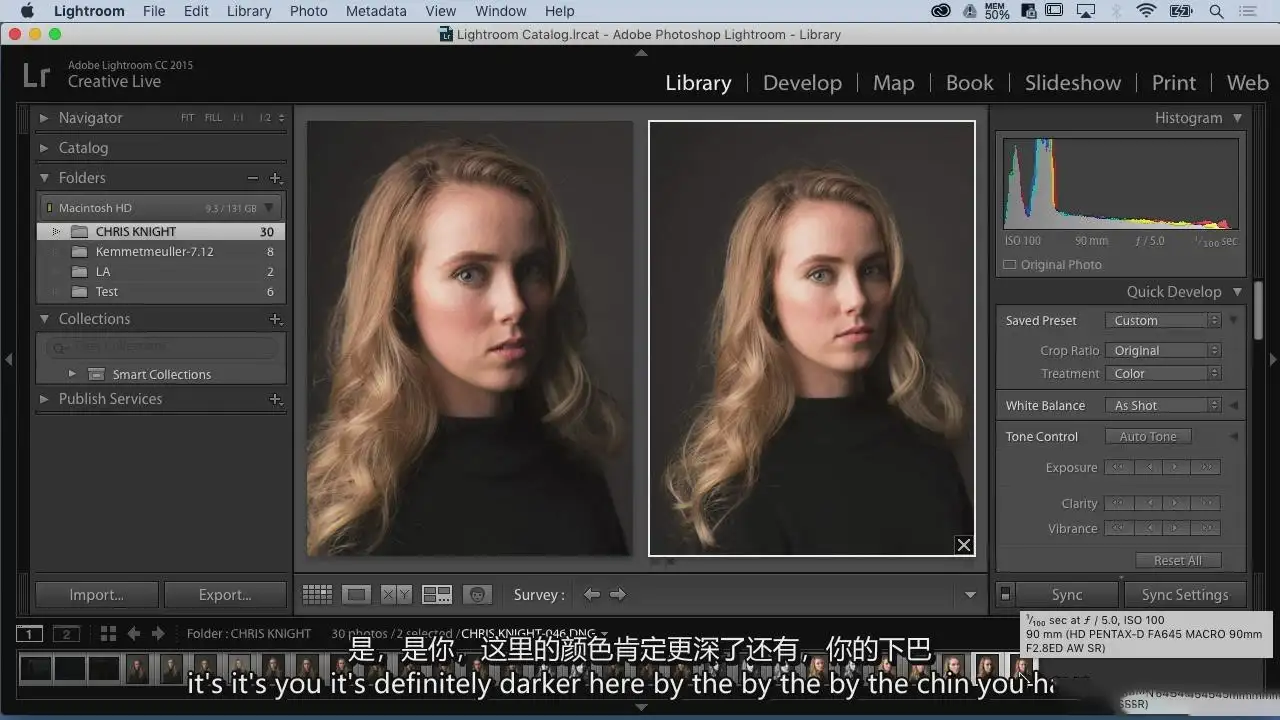Open the Treatment Color dropdown
The image size is (1280, 720).
pos(1162,373)
